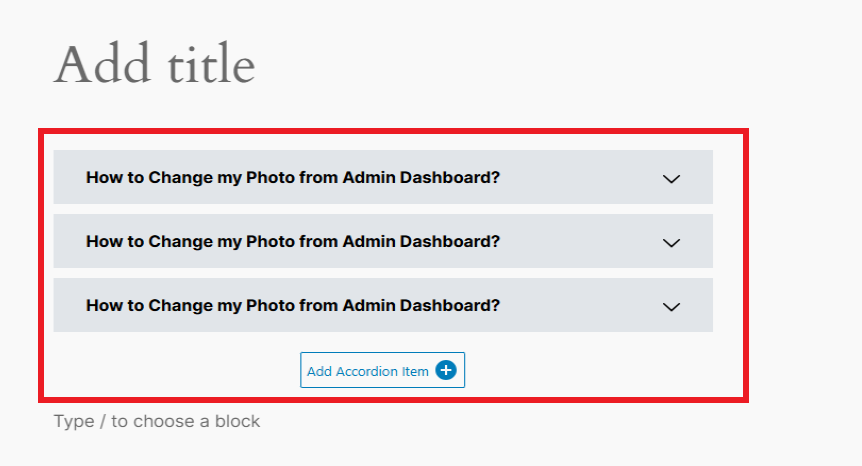
Task: Click the Add Accordion Item button
Action: tap(383, 370)
